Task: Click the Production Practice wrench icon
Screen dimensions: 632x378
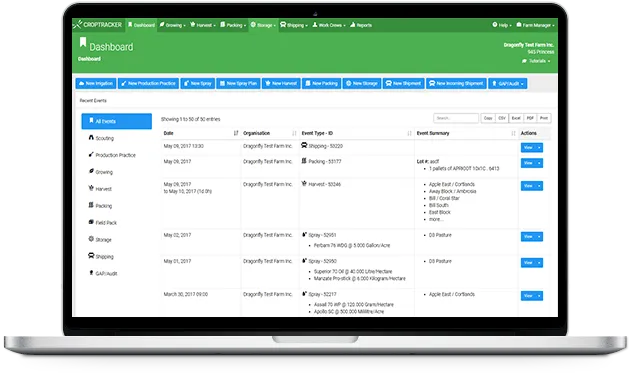Action: coord(91,154)
